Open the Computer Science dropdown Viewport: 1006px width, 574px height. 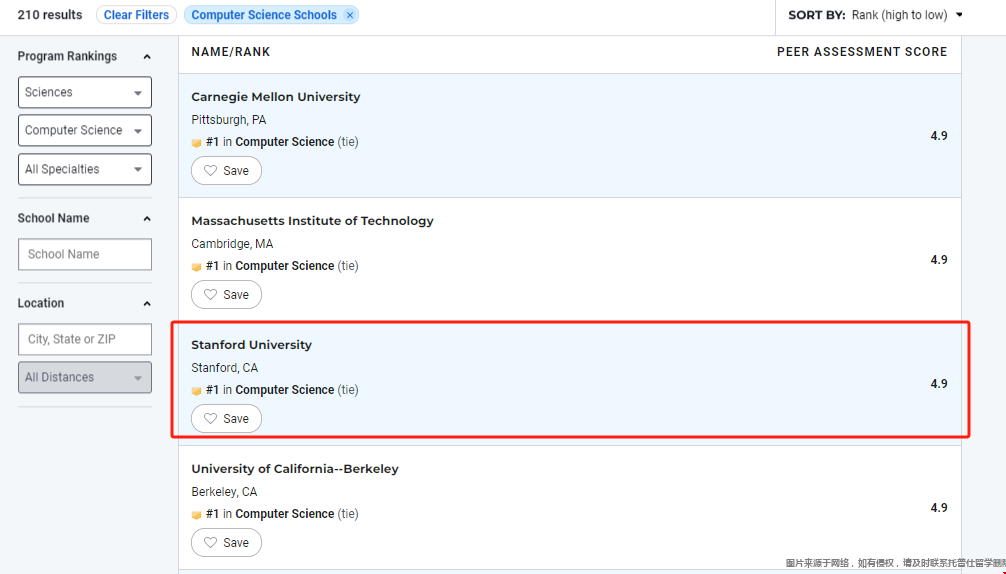(x=85, y=130)
